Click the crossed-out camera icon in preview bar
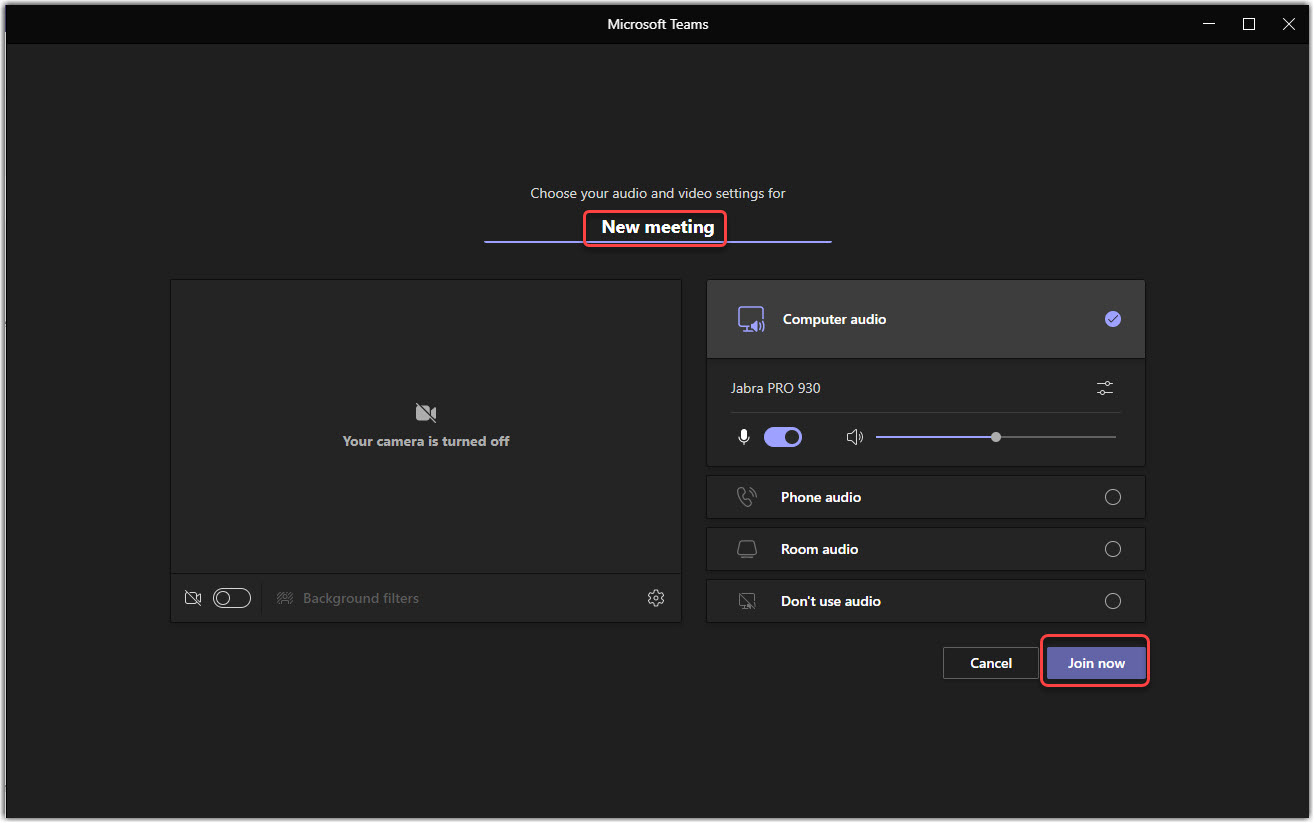The height and width of the screenshot is (823, 1314). coord(192,597)
